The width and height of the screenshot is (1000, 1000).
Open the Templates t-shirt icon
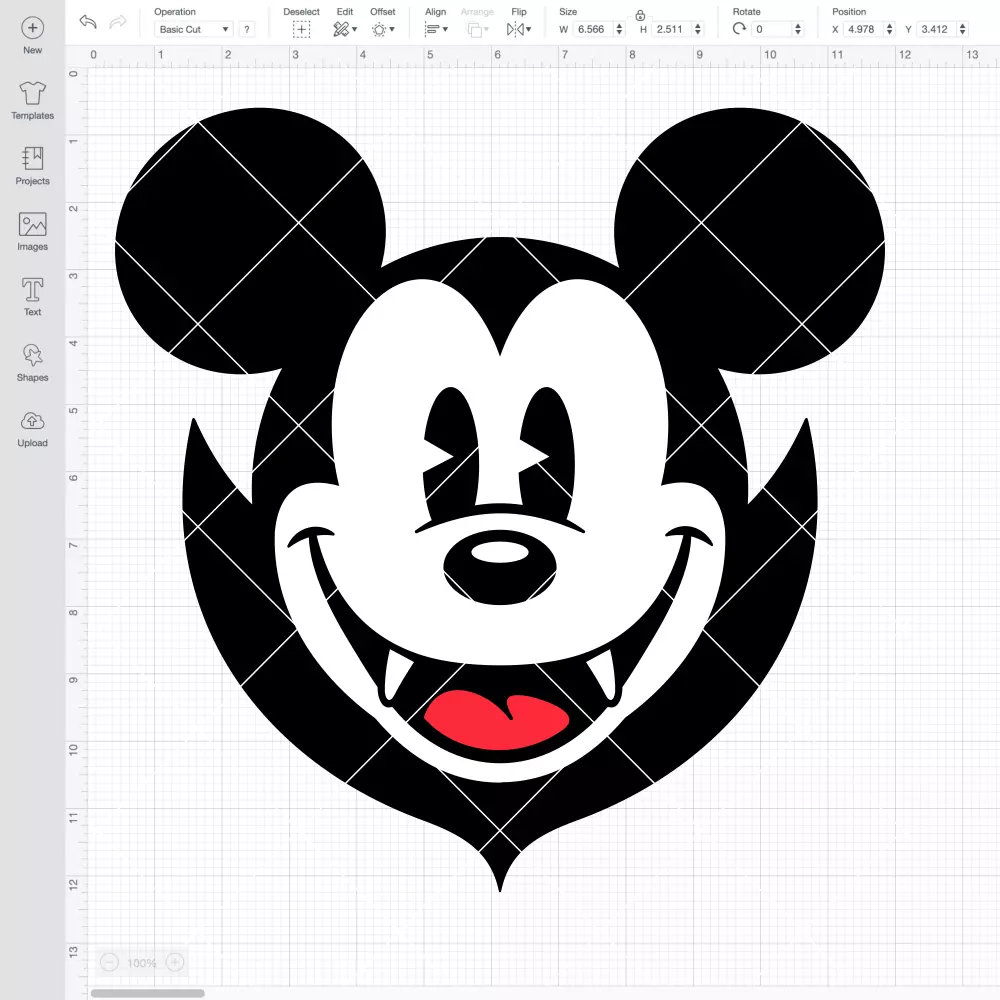tap(33, 93)
